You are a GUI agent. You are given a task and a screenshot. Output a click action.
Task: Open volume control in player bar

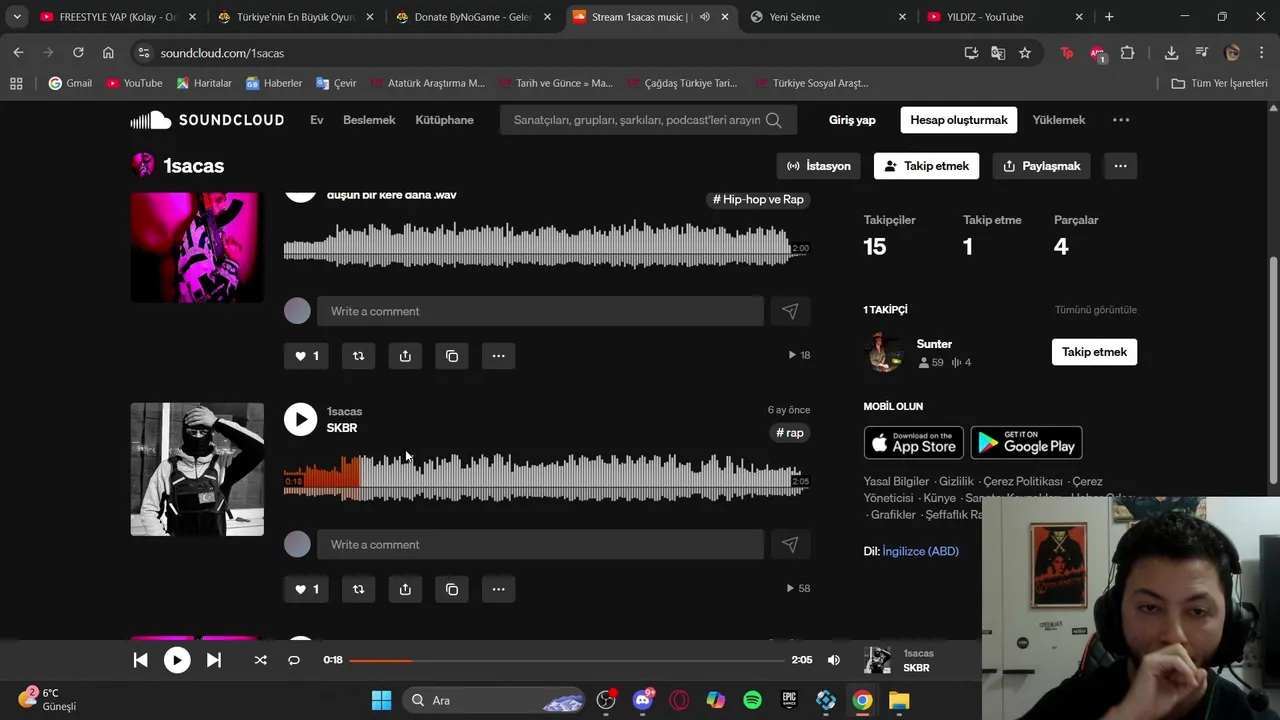coord(834,660)
